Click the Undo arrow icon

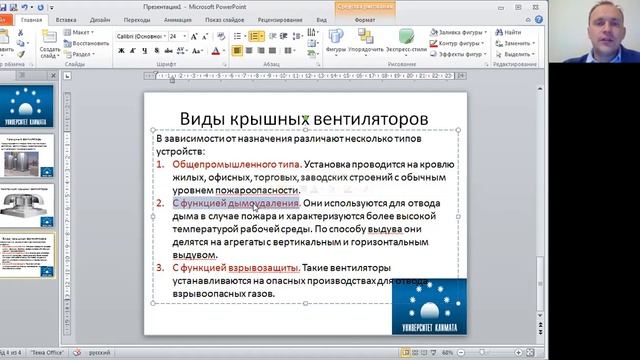coord(25,7)
